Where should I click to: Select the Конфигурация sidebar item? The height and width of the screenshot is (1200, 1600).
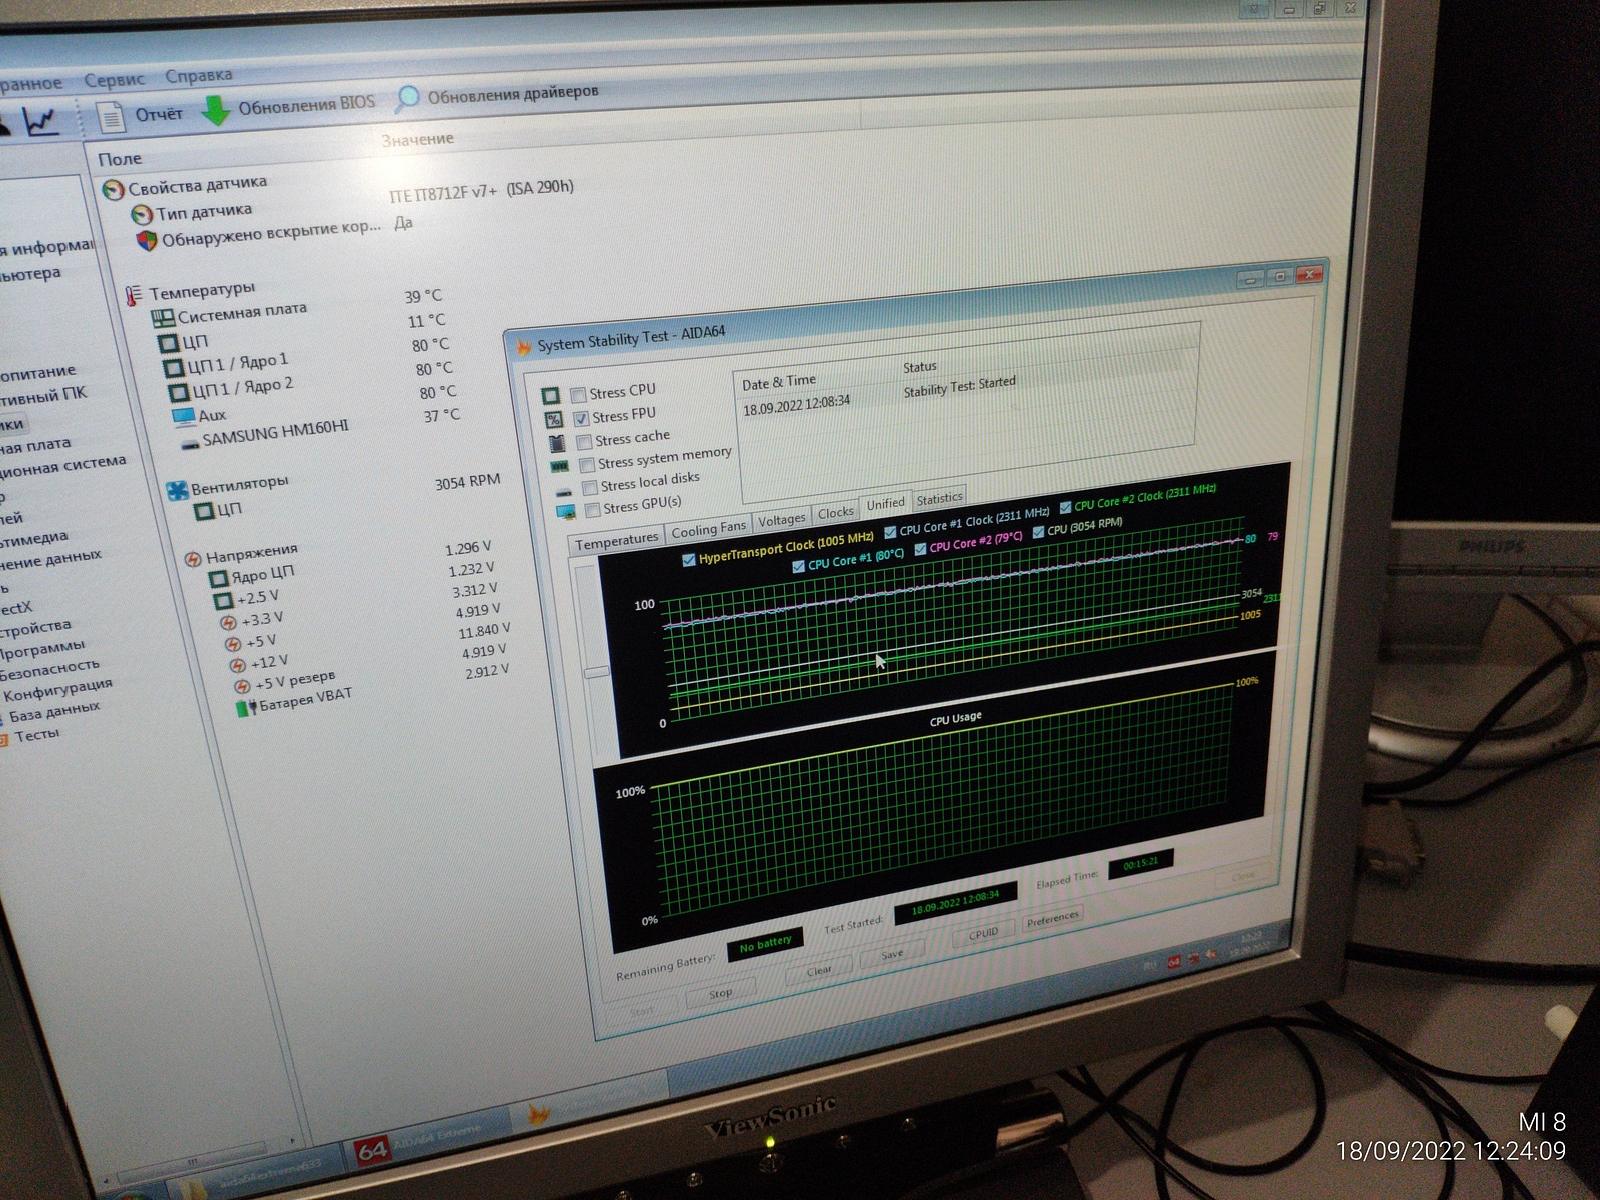(x=56, y=690)
